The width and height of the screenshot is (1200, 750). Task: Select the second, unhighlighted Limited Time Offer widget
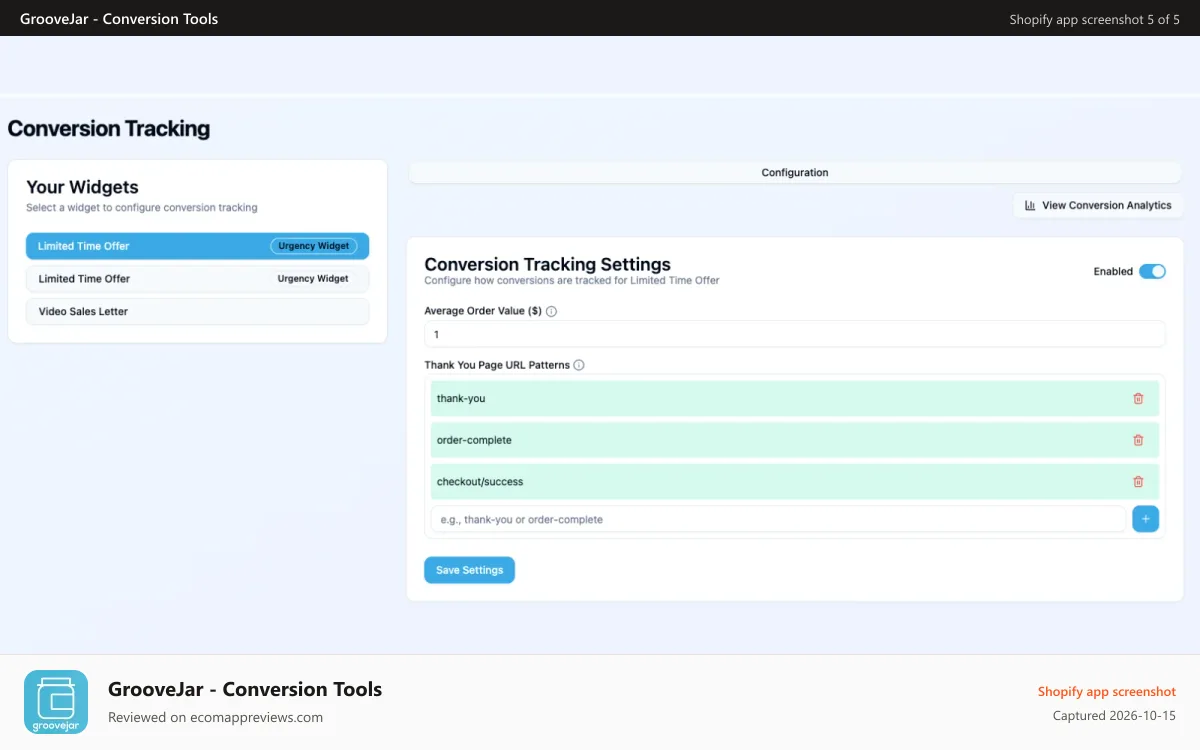pos(198,279)
